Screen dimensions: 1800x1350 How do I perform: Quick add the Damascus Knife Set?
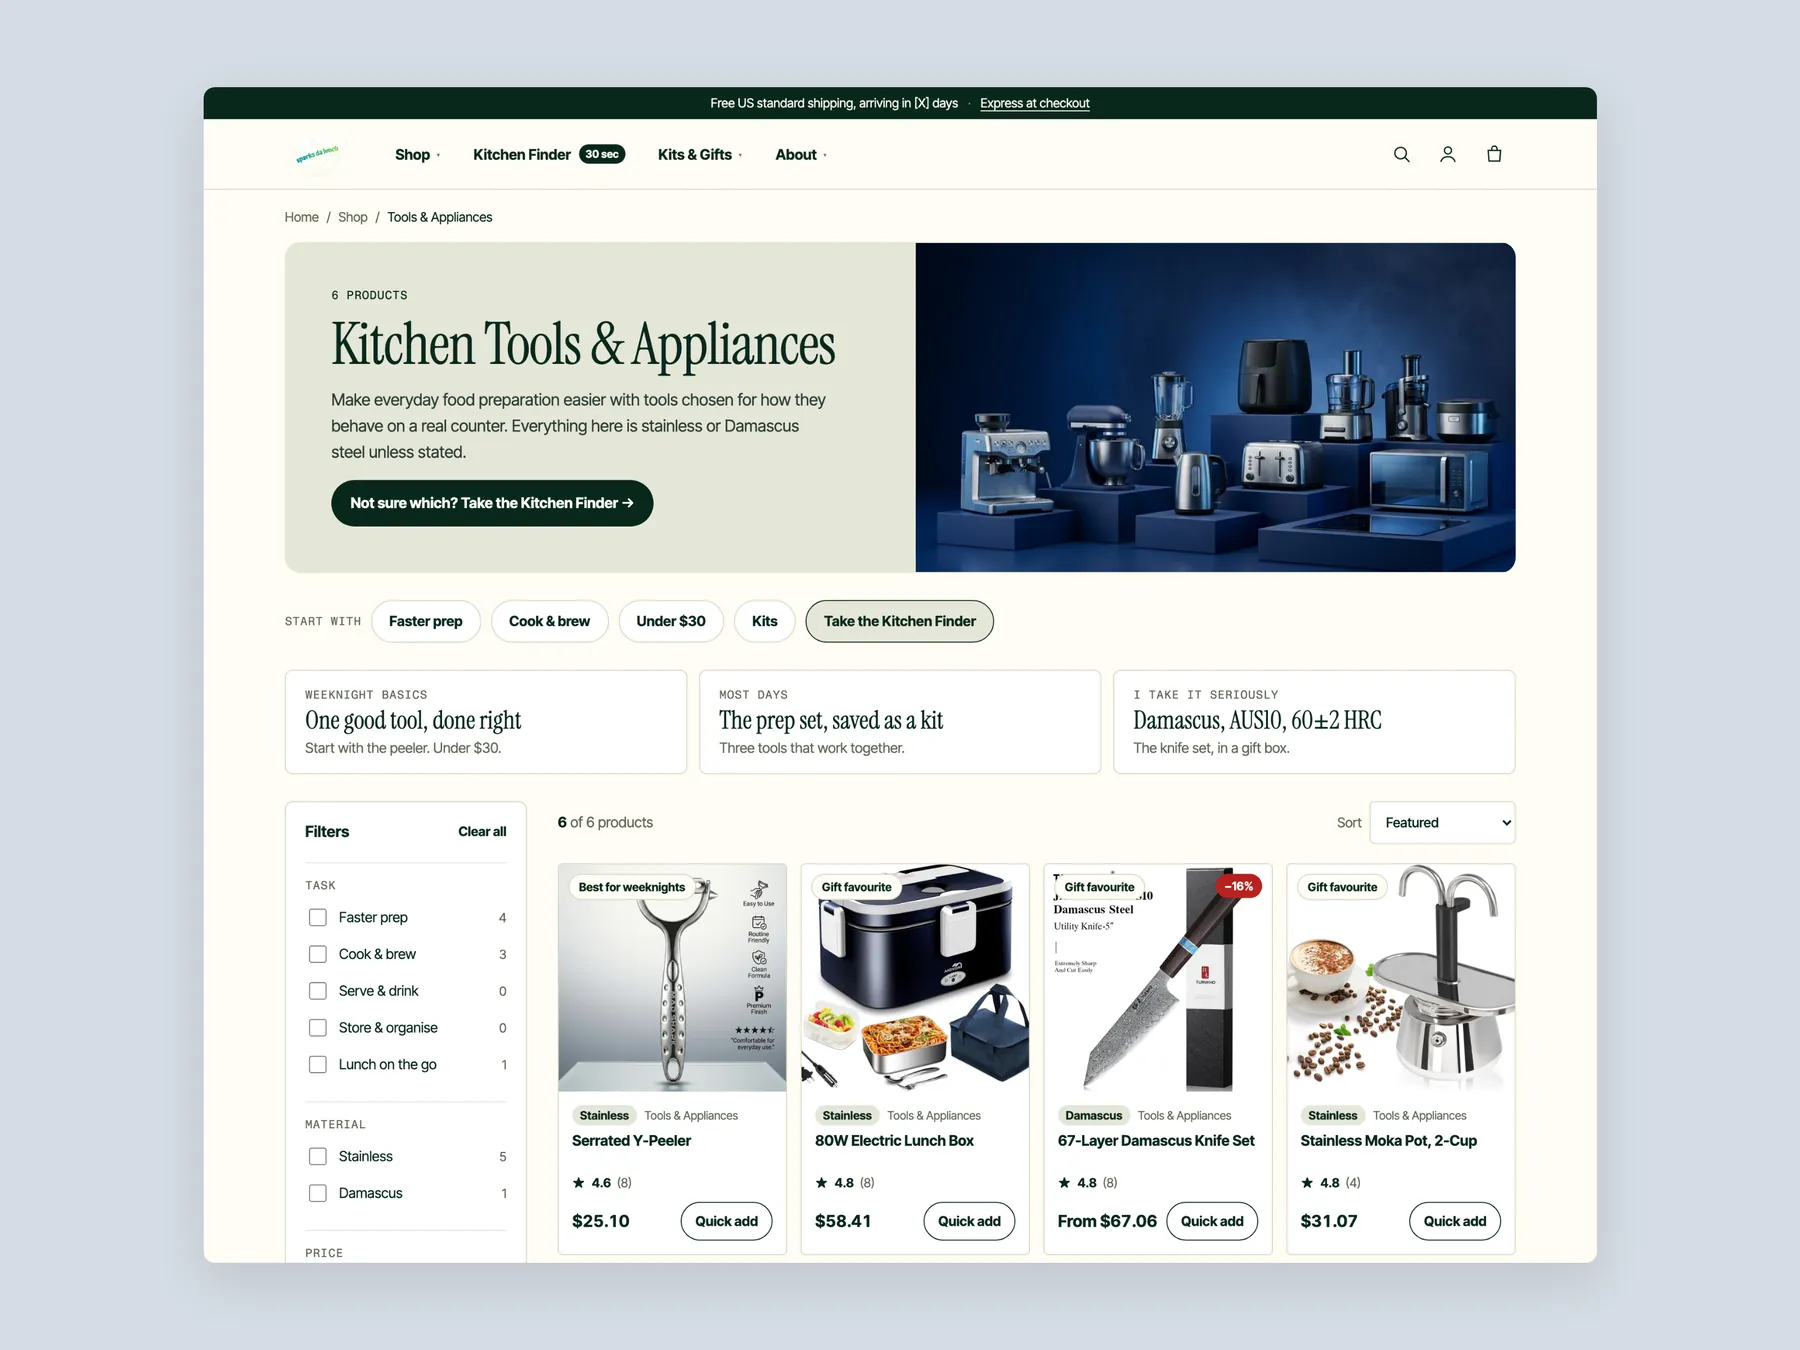(1212, 1221)
